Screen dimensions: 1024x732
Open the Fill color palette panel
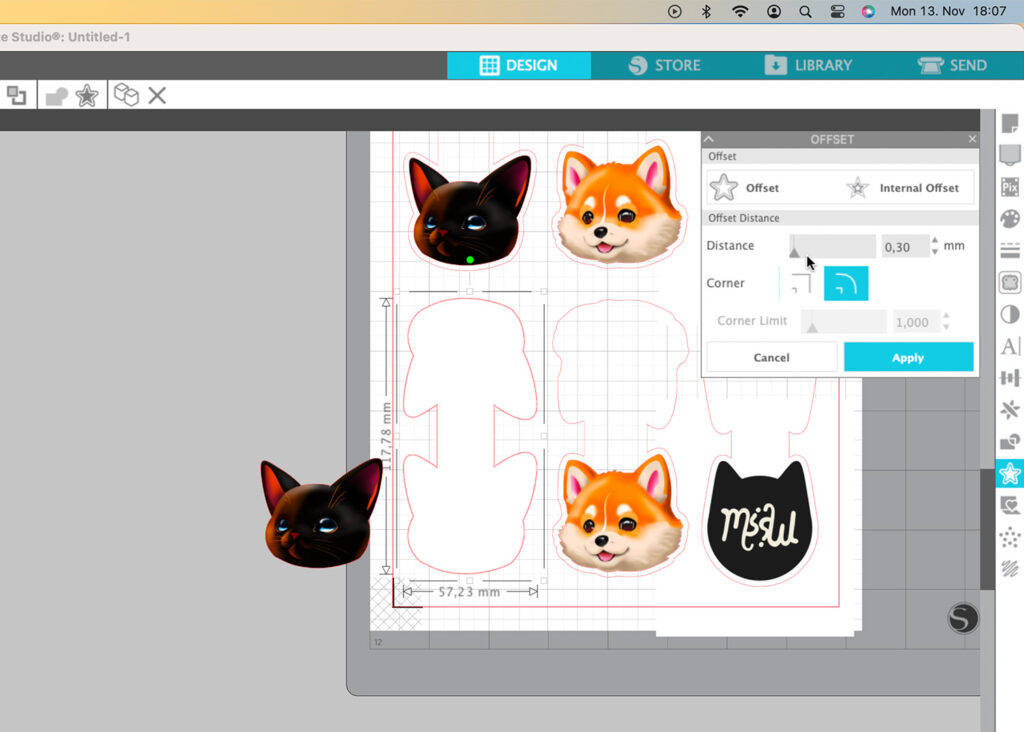[1010, 219]
